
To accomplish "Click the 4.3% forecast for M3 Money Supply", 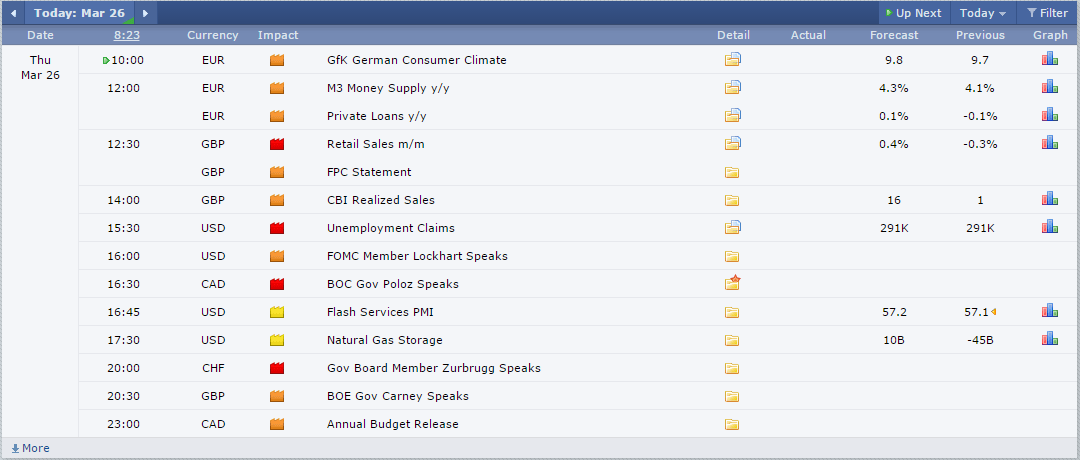I will tap(894, 88).
